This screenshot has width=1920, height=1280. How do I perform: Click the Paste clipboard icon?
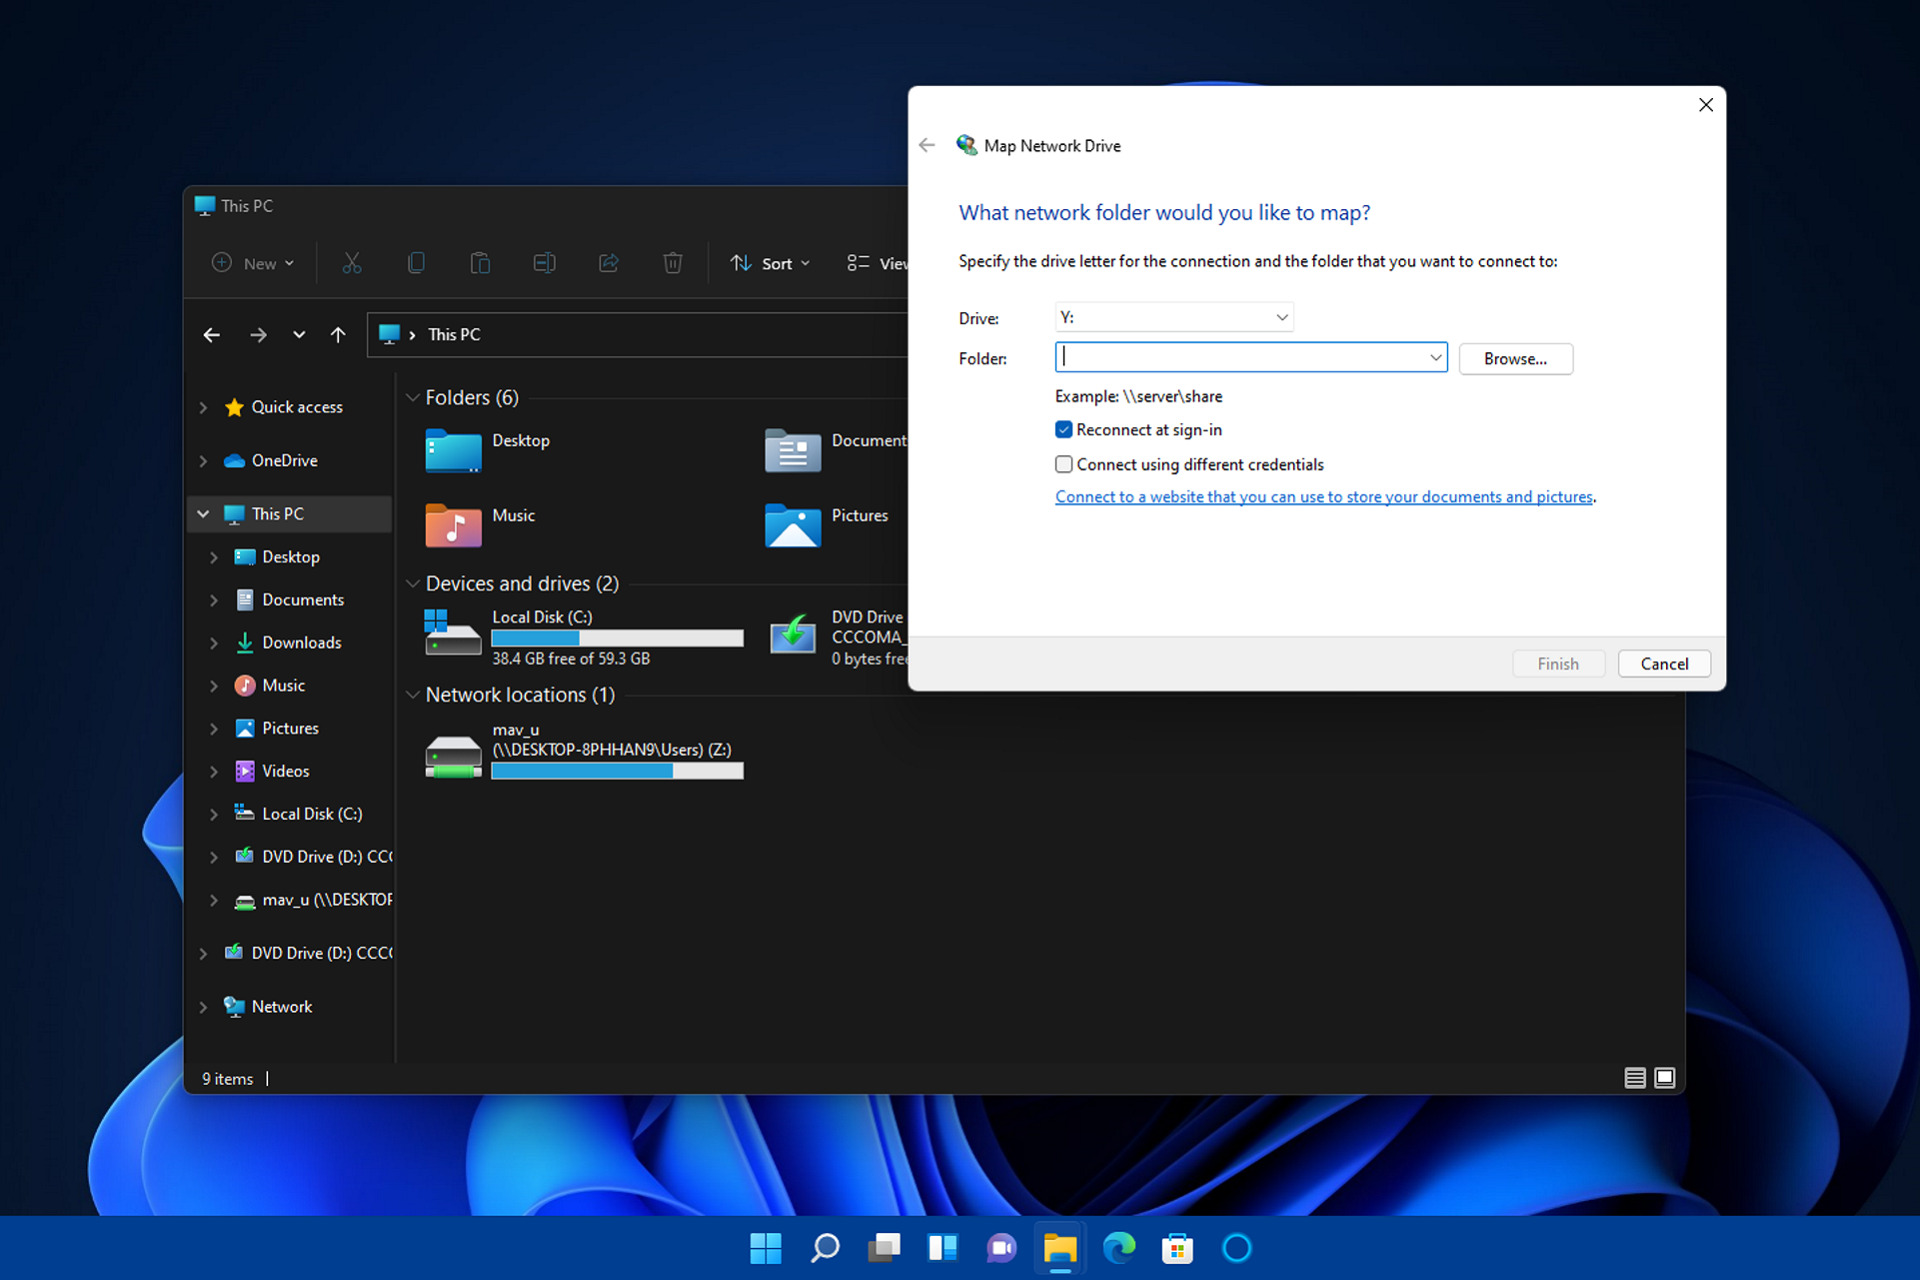point(480,263)
